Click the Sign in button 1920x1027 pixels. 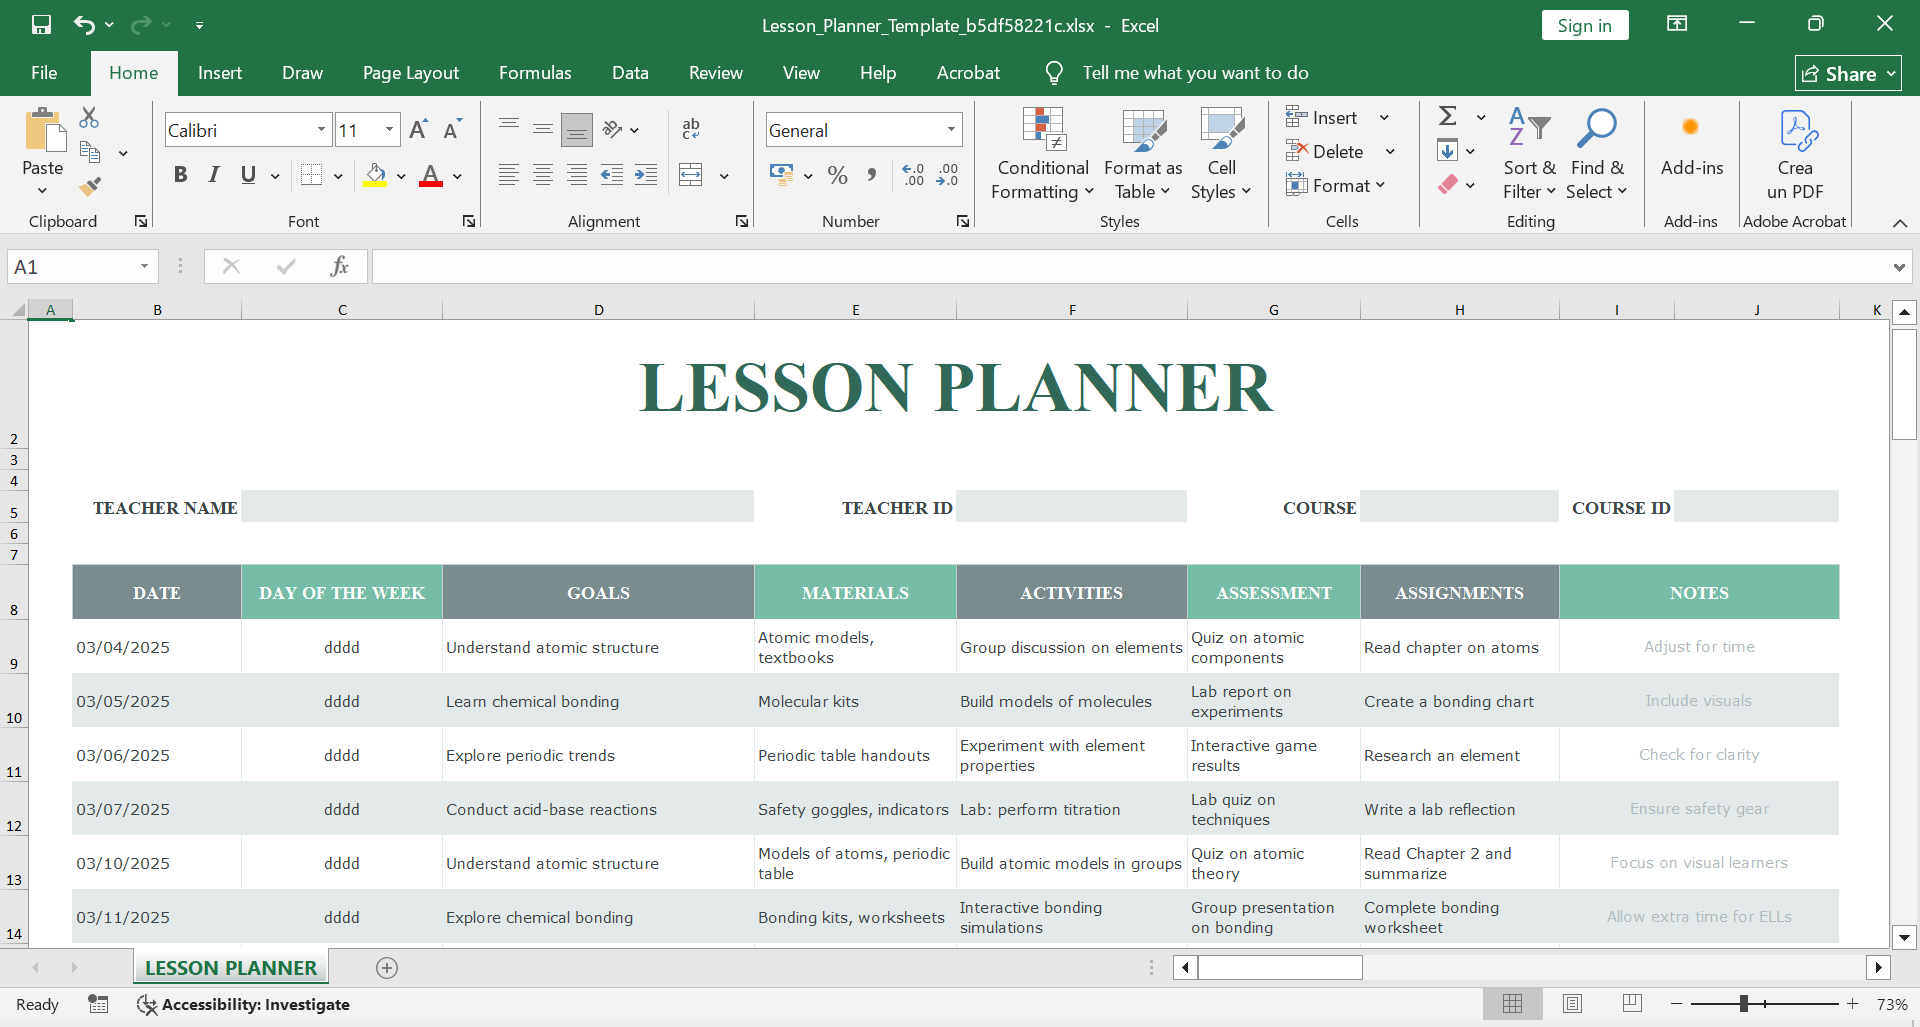(1584, 26)
